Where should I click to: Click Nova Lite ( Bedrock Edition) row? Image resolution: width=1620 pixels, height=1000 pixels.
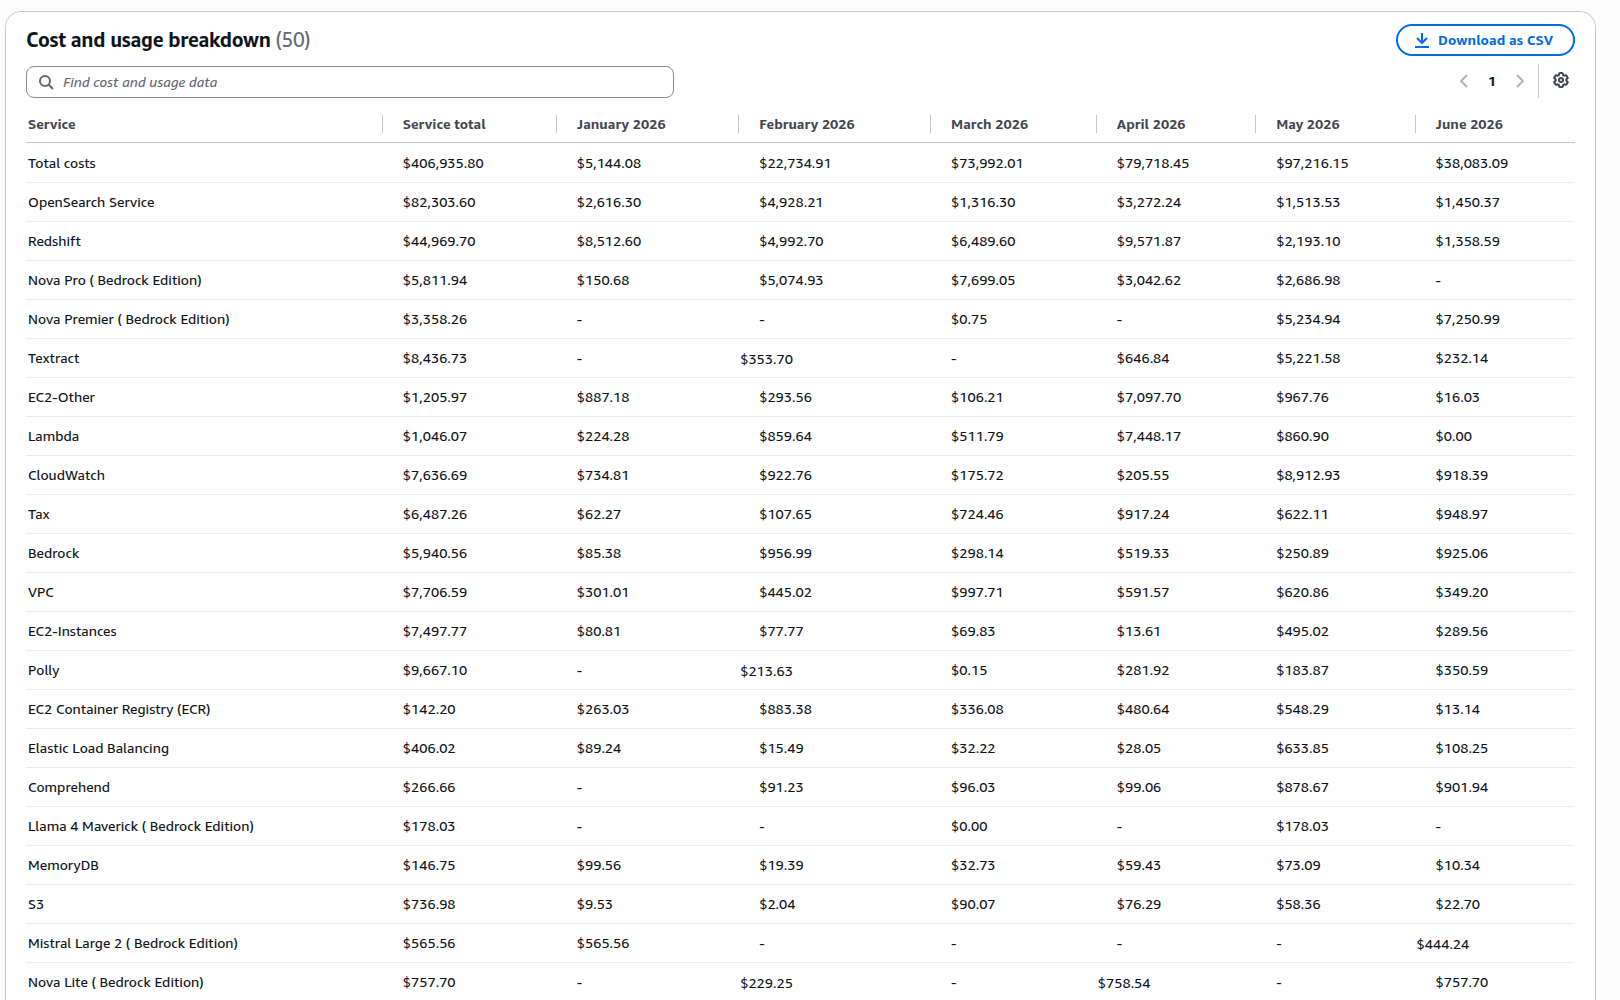(116, 982)
